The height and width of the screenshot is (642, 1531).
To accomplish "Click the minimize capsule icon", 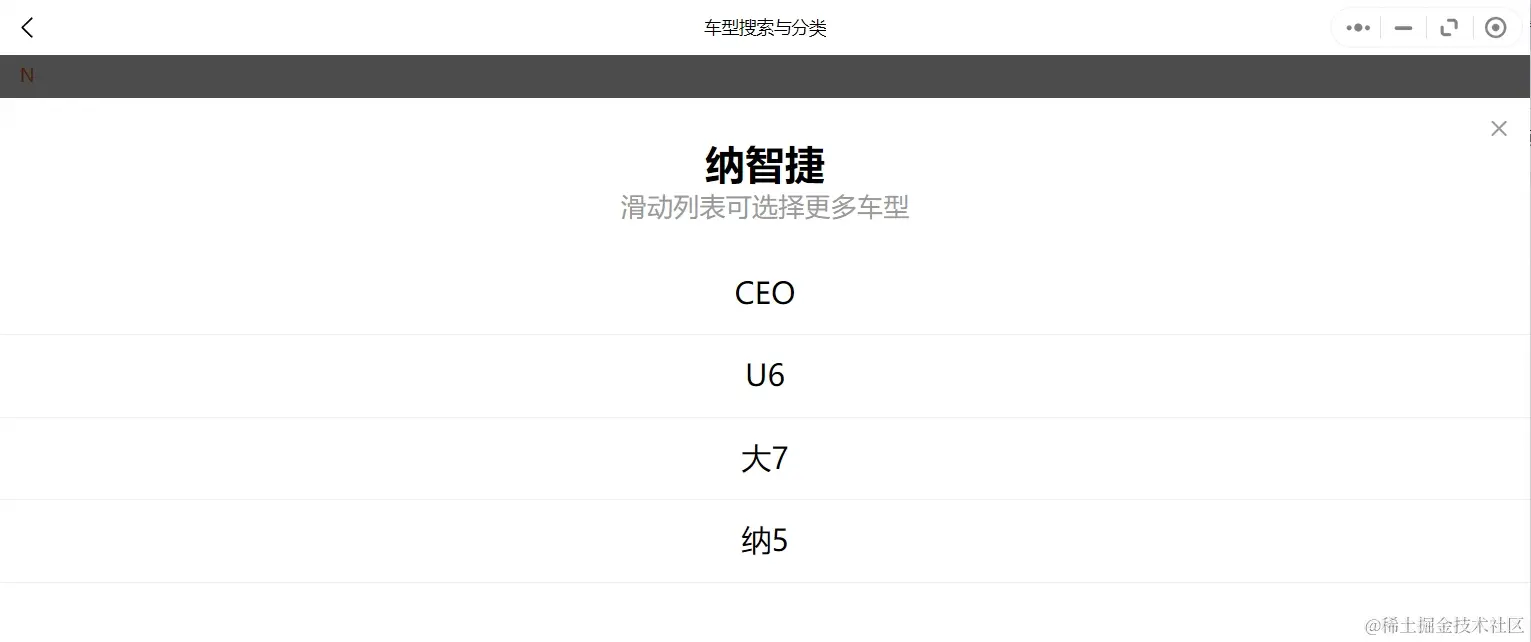I will (x=1402, y=28).
